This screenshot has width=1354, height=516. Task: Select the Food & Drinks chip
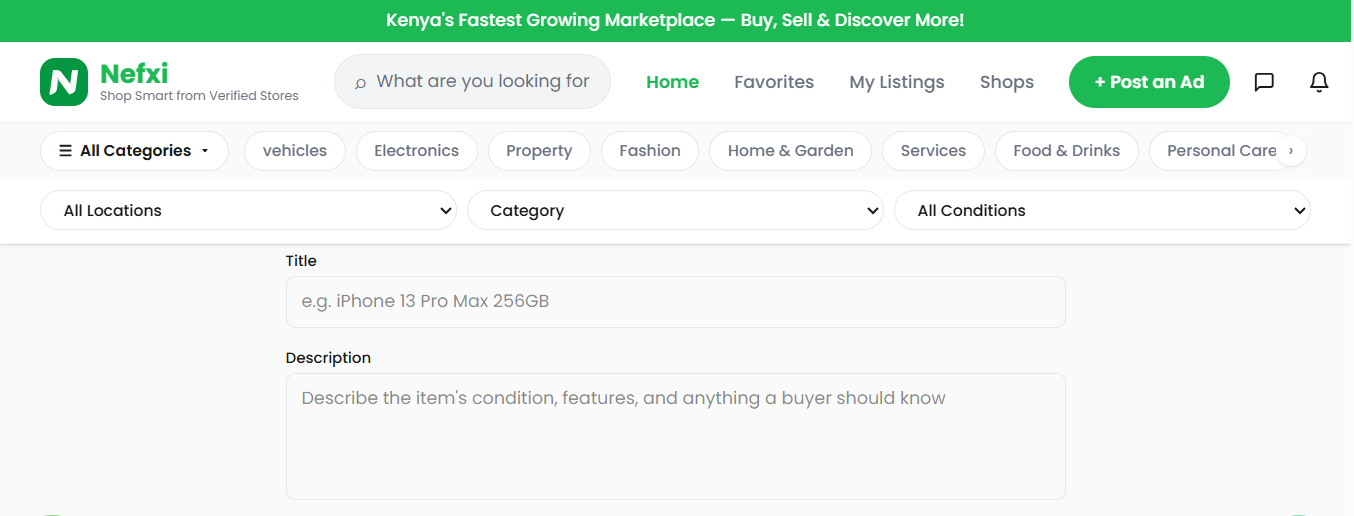pyautogui.click(x=1067, y=151)
